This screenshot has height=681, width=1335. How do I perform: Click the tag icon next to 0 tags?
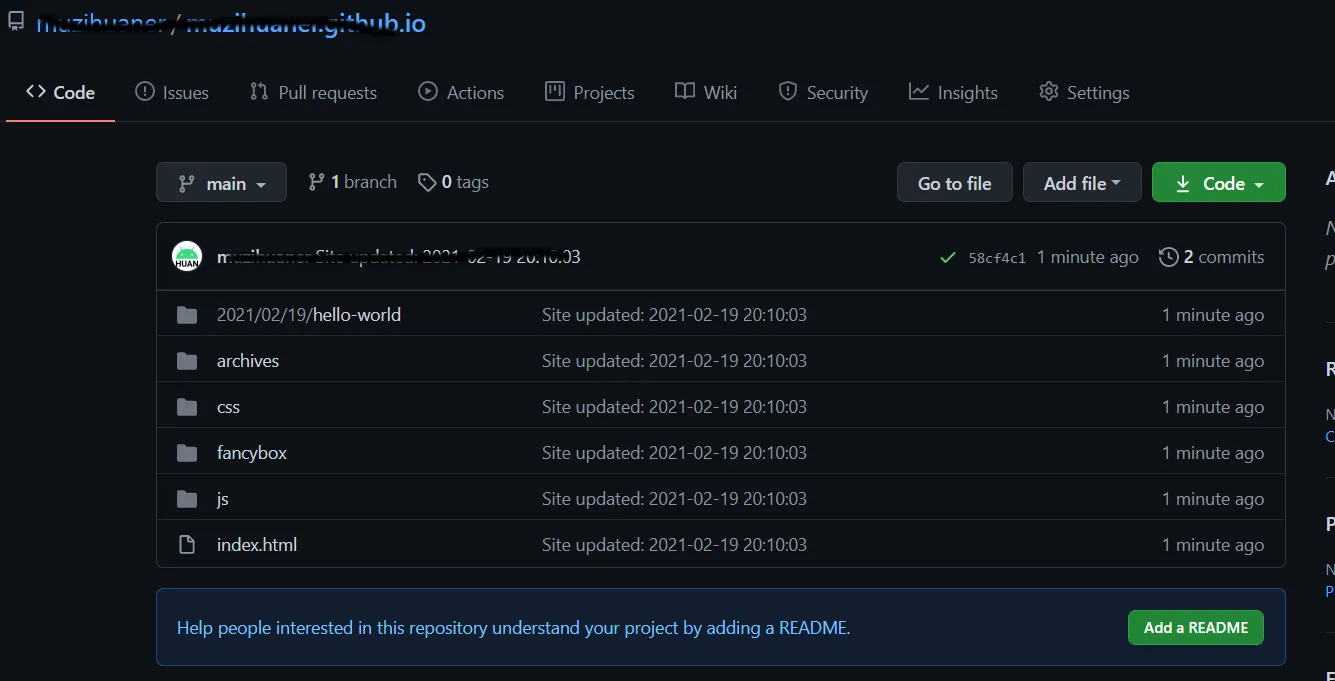point(427,182)
